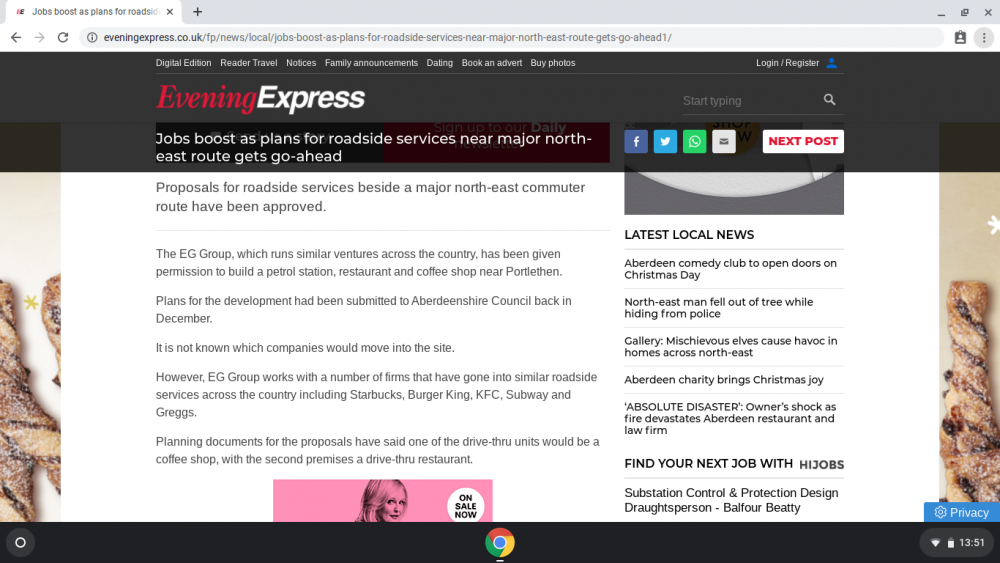Open Dating menu link
The height and width of the screenshot is (563, 1000).
pyautogui.click(x=439, y=63)
